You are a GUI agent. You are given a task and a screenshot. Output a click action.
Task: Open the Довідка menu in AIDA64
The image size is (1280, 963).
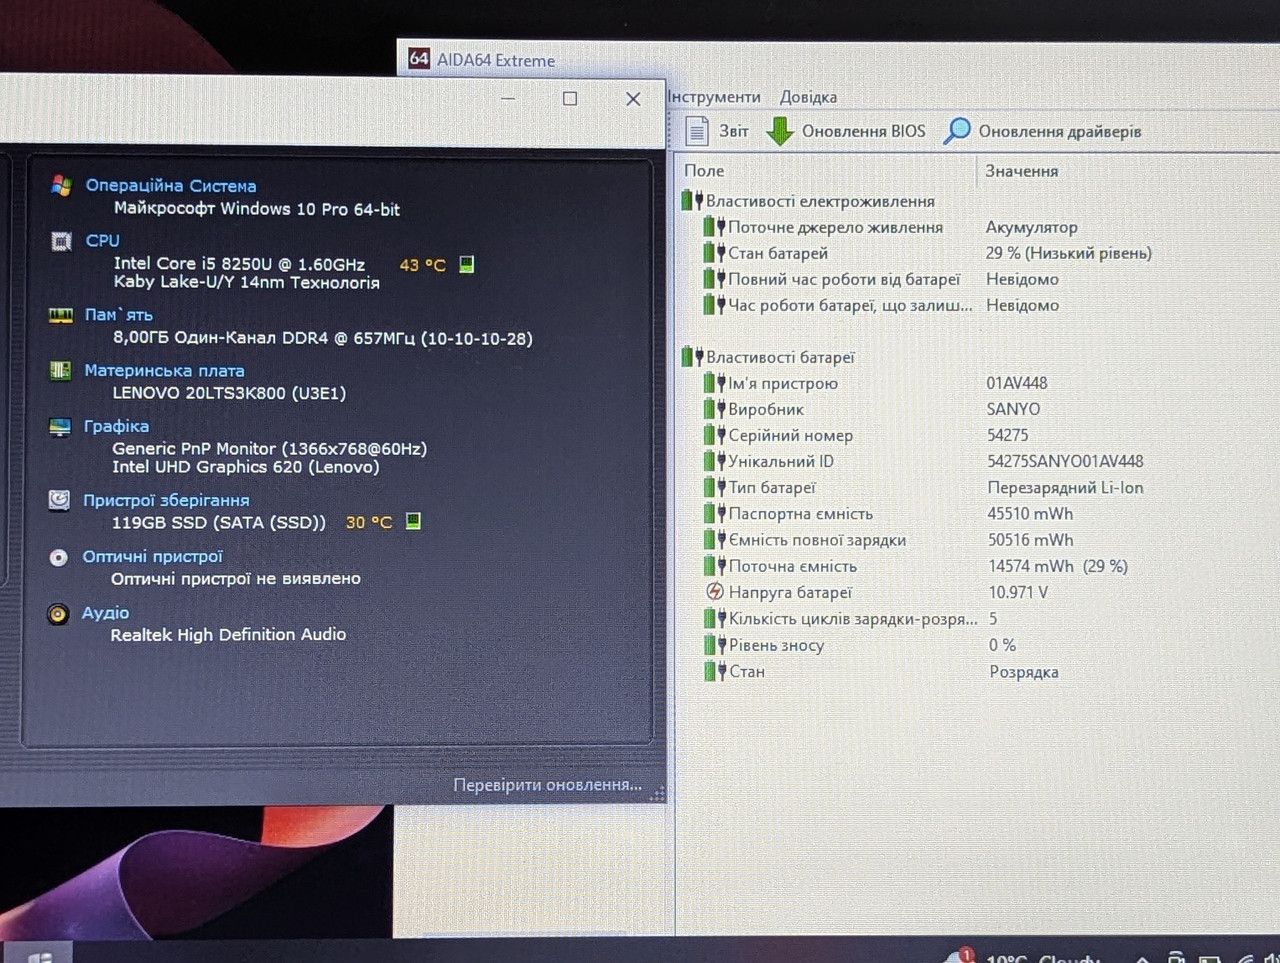coord(808,97)
